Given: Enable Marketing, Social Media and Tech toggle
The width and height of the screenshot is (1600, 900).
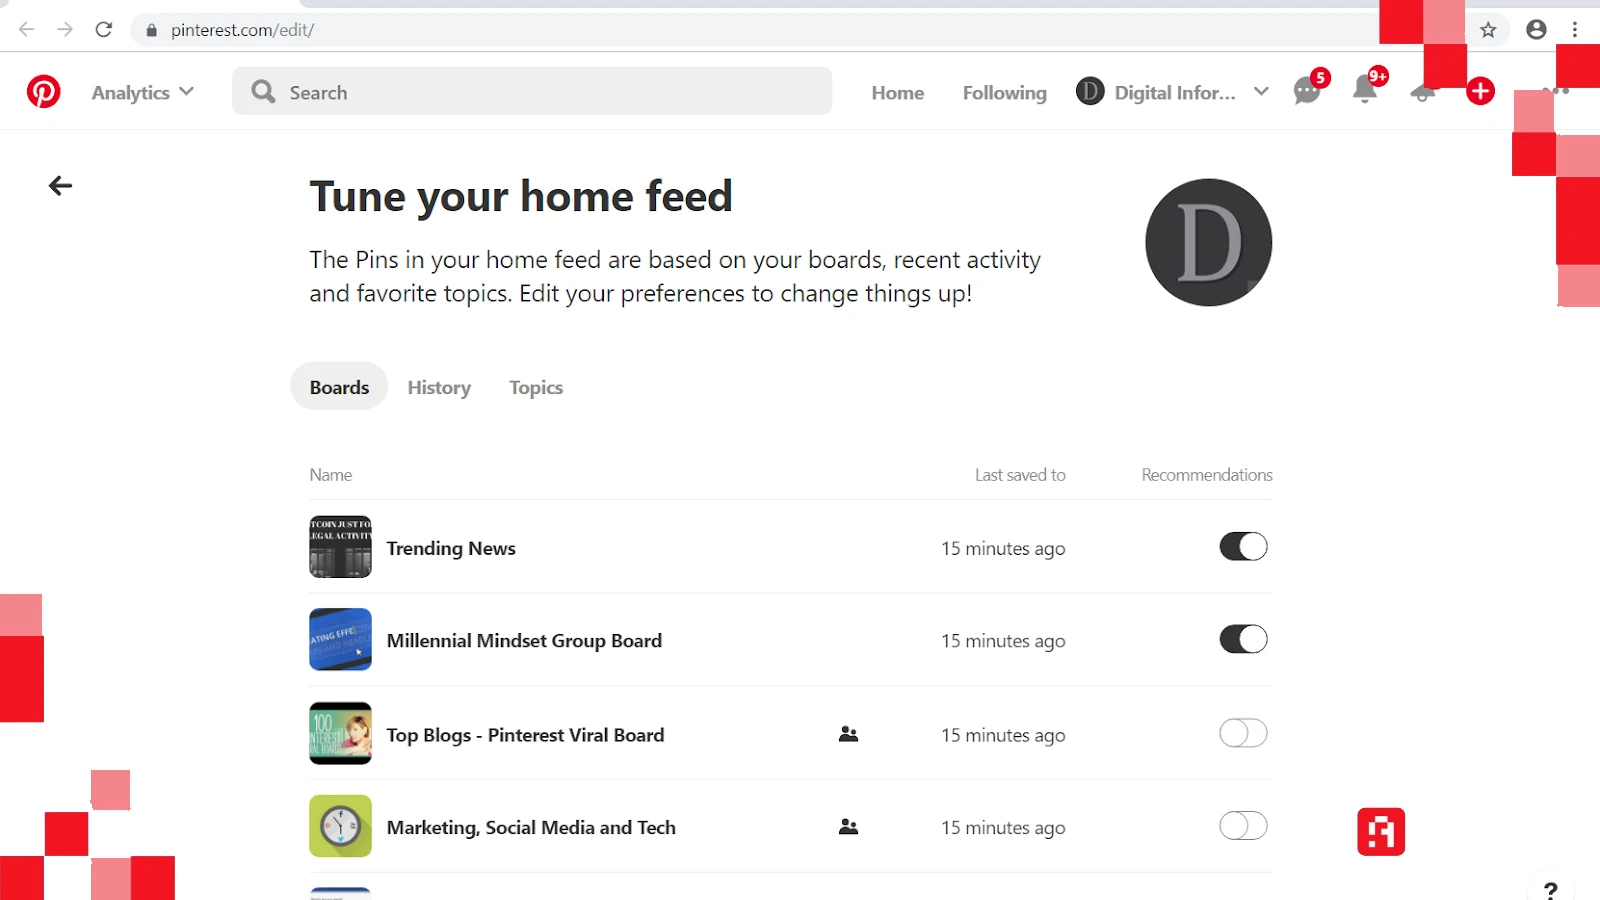Looking at the screenshot, I should (x=1243, y=826).
